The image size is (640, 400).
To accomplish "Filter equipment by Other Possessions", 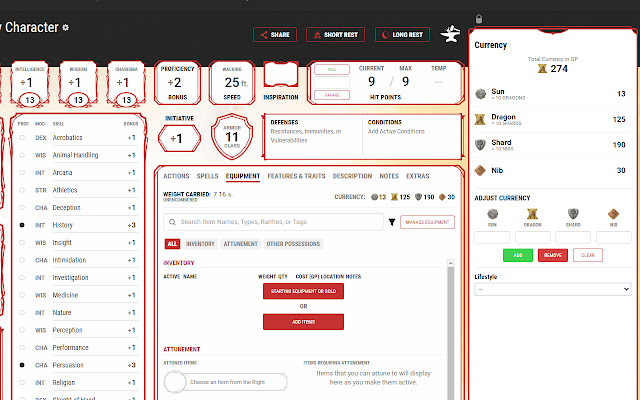I will click(293, 244).
